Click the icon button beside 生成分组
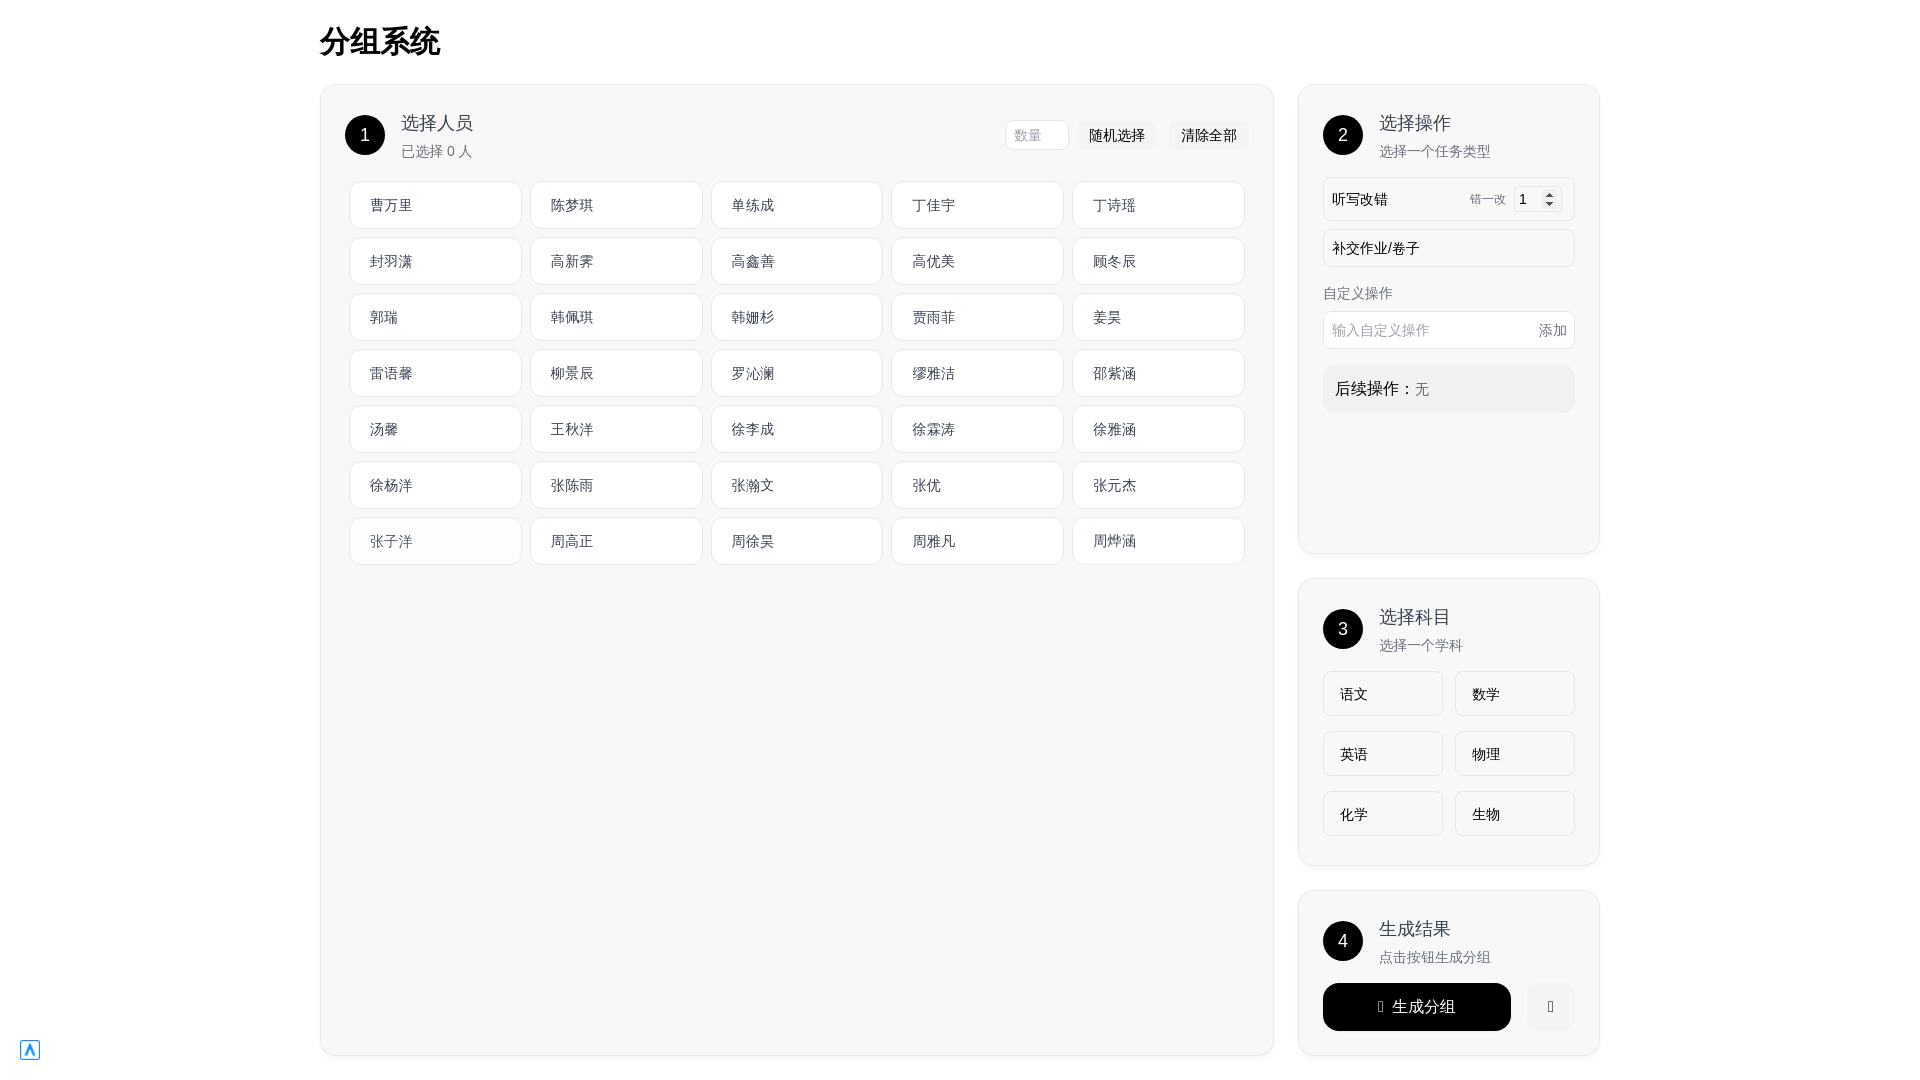Viewport: 1920px width, 1080px height. click(1550, 1007)
